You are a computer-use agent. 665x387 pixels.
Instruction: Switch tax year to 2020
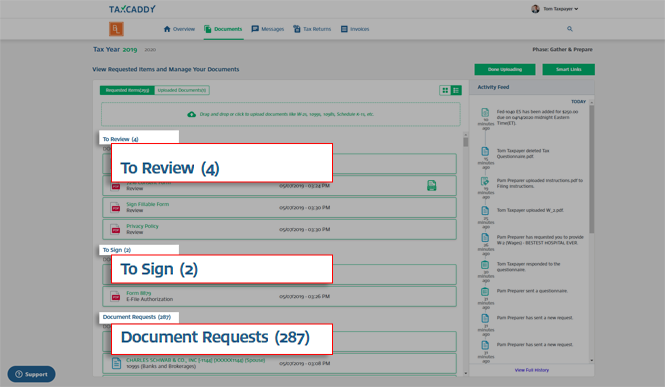click(150, 50)
